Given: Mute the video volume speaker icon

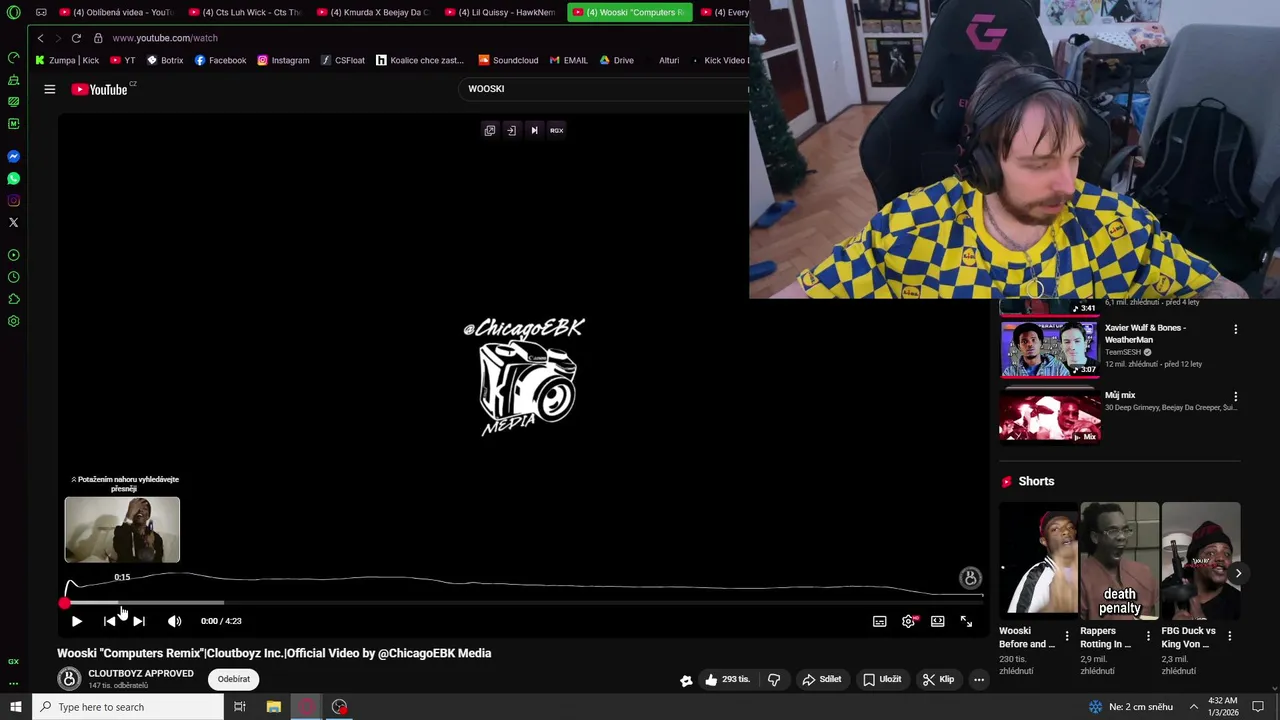Looking at the screenshot, I should click(174, 621).
